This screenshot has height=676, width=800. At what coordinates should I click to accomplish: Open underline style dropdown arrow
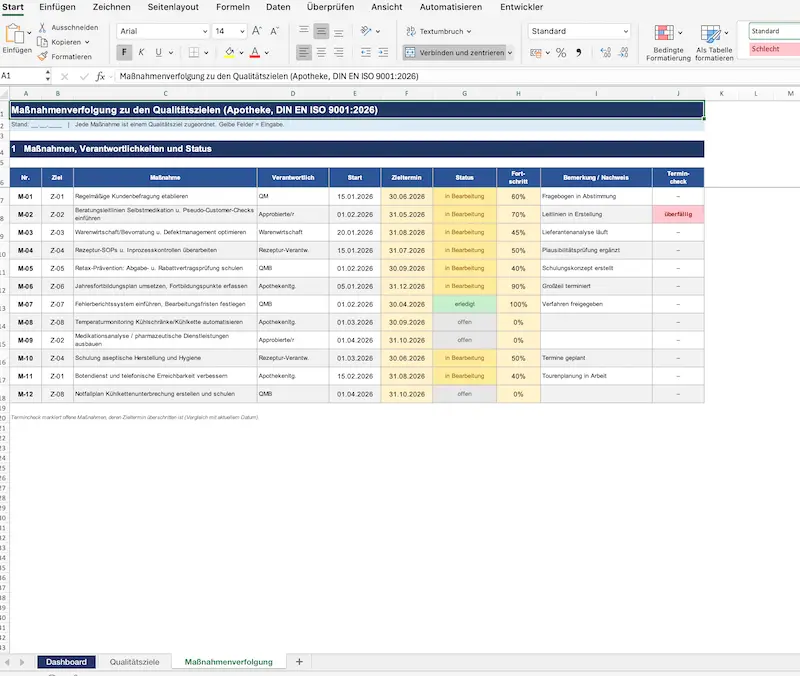(171, 53)
